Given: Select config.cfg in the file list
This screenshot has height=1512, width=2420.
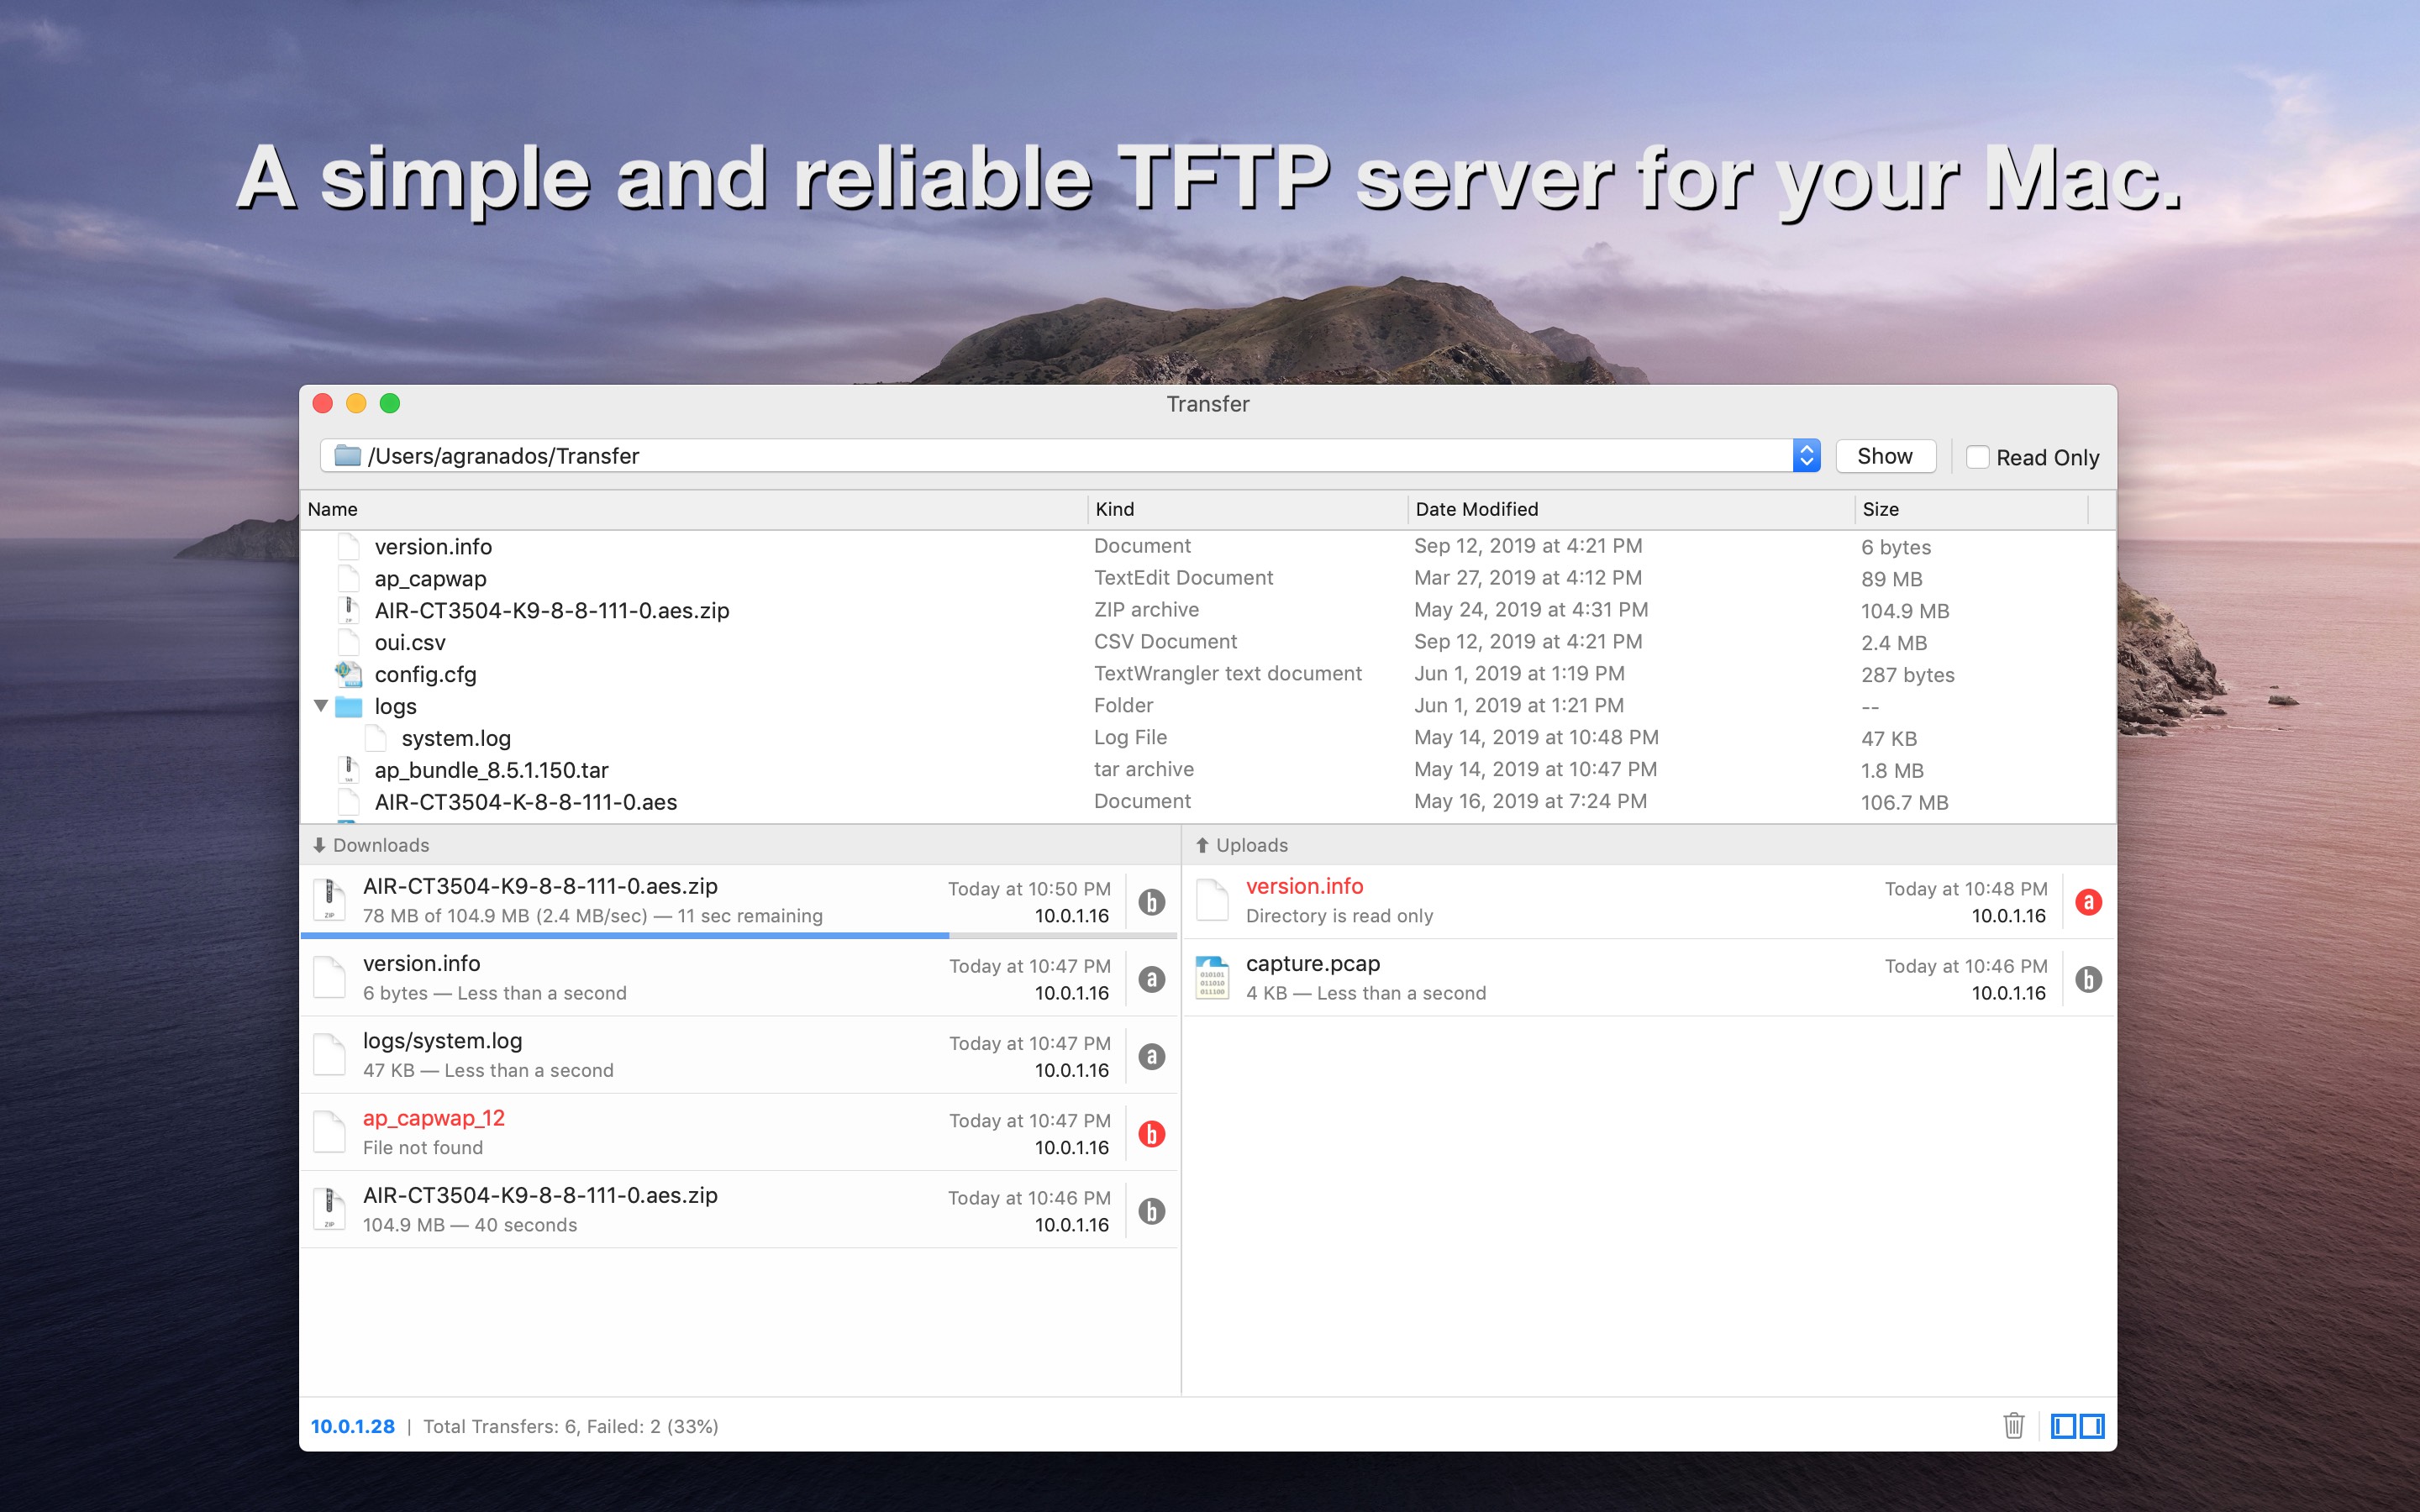Looking at the screenshot, I should [425, 675].
